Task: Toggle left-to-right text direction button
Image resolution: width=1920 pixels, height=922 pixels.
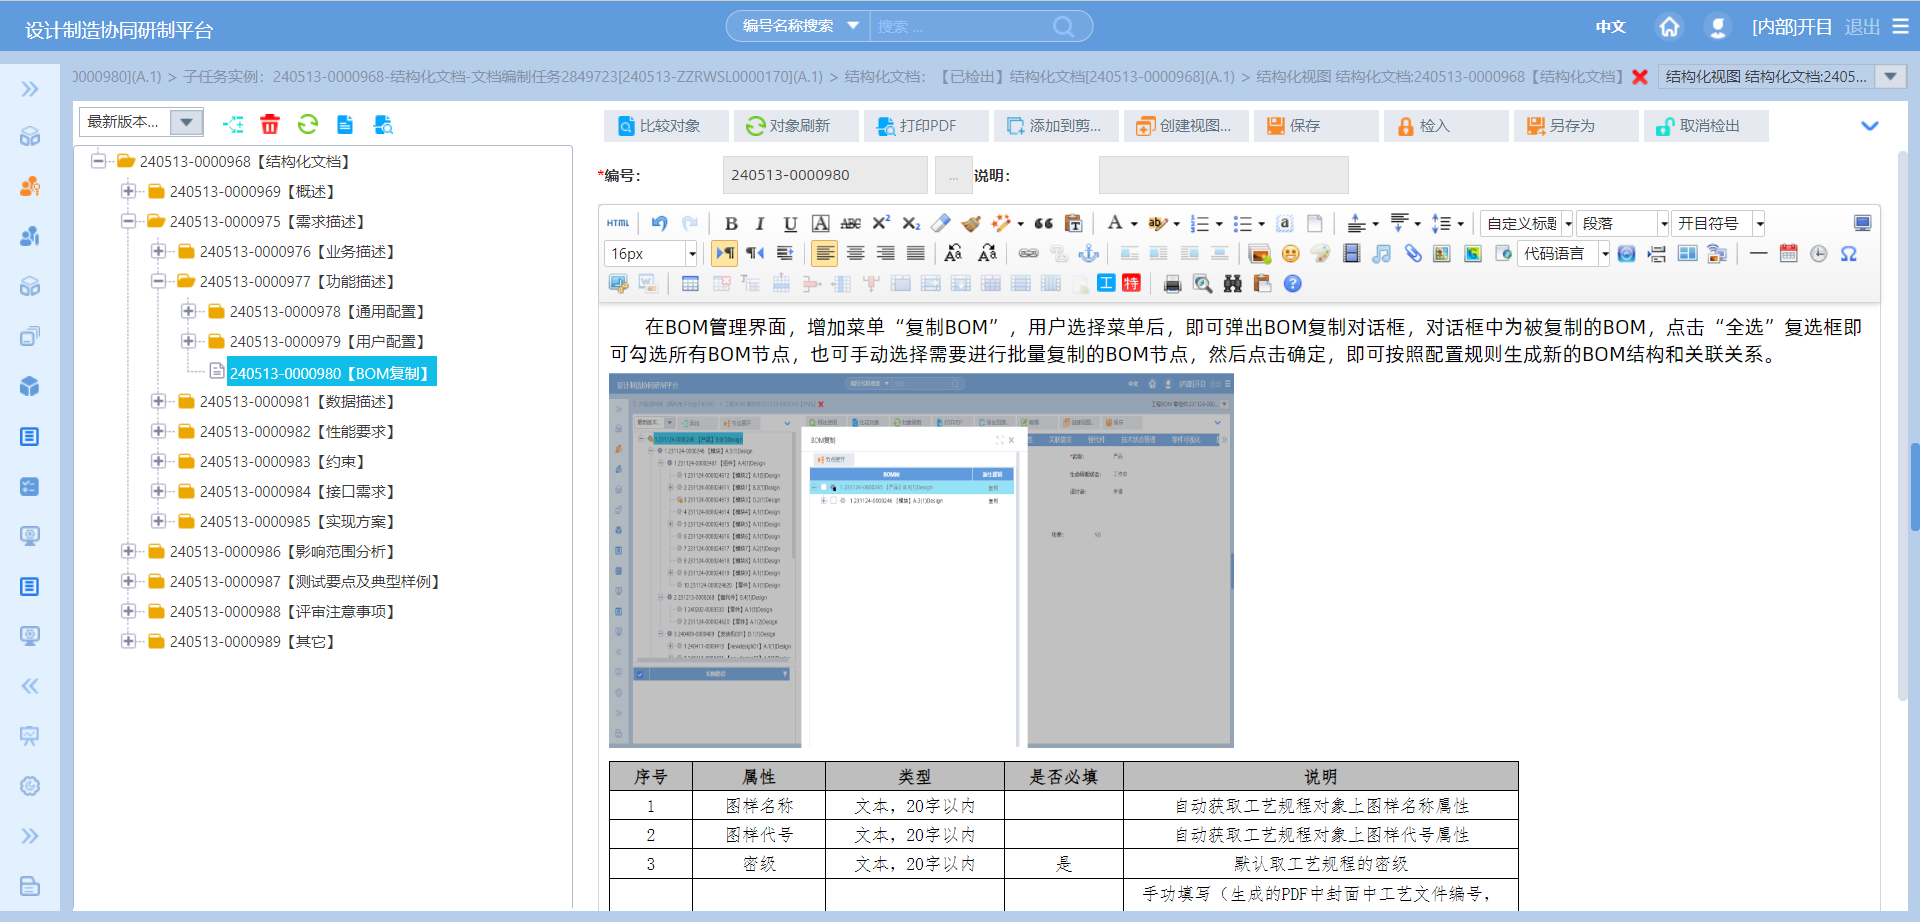Action: click(x=724, y=254)
